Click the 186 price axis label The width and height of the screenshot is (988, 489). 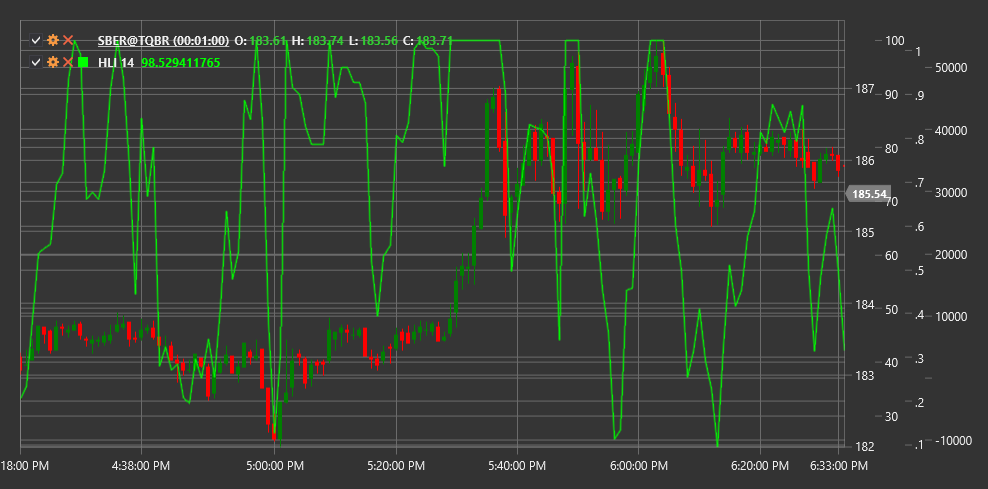(x=864, y=161)
